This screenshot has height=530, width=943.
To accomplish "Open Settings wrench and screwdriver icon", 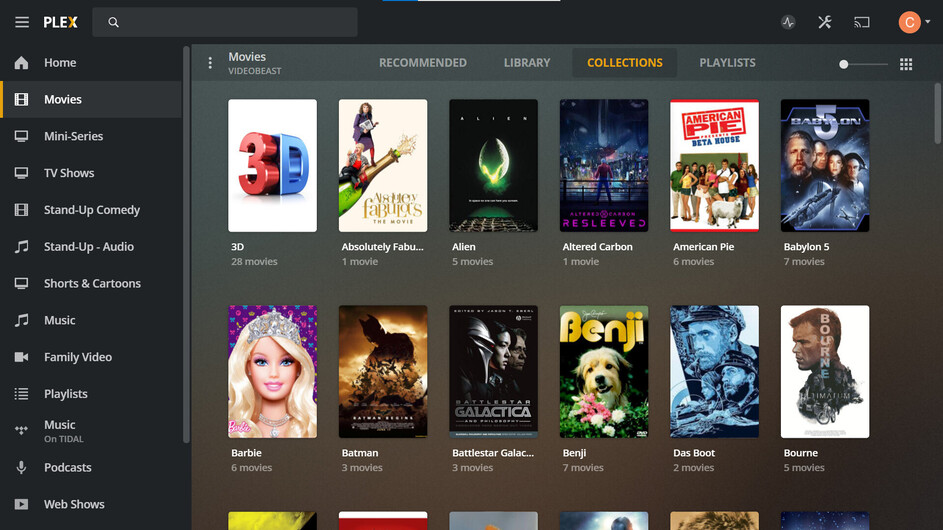I will coord(825,22).
